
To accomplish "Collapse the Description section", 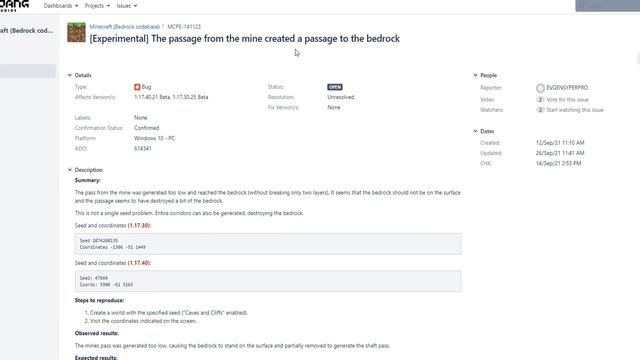I will tap(70, 170).
